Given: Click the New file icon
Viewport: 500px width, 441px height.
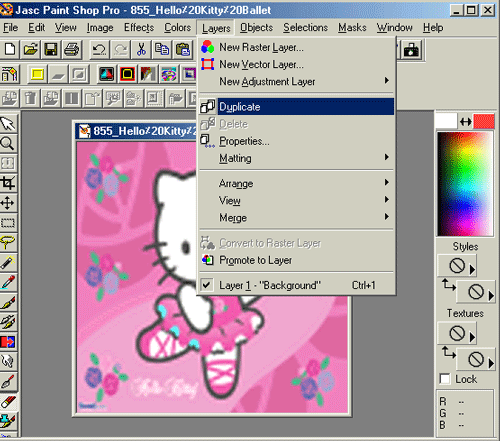Looking at the screenshot, I should coord(10,50).
